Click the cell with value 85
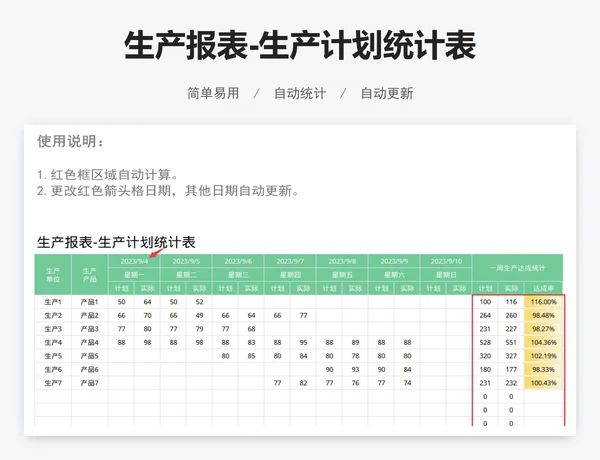600x460 pixels. point(251,356)
